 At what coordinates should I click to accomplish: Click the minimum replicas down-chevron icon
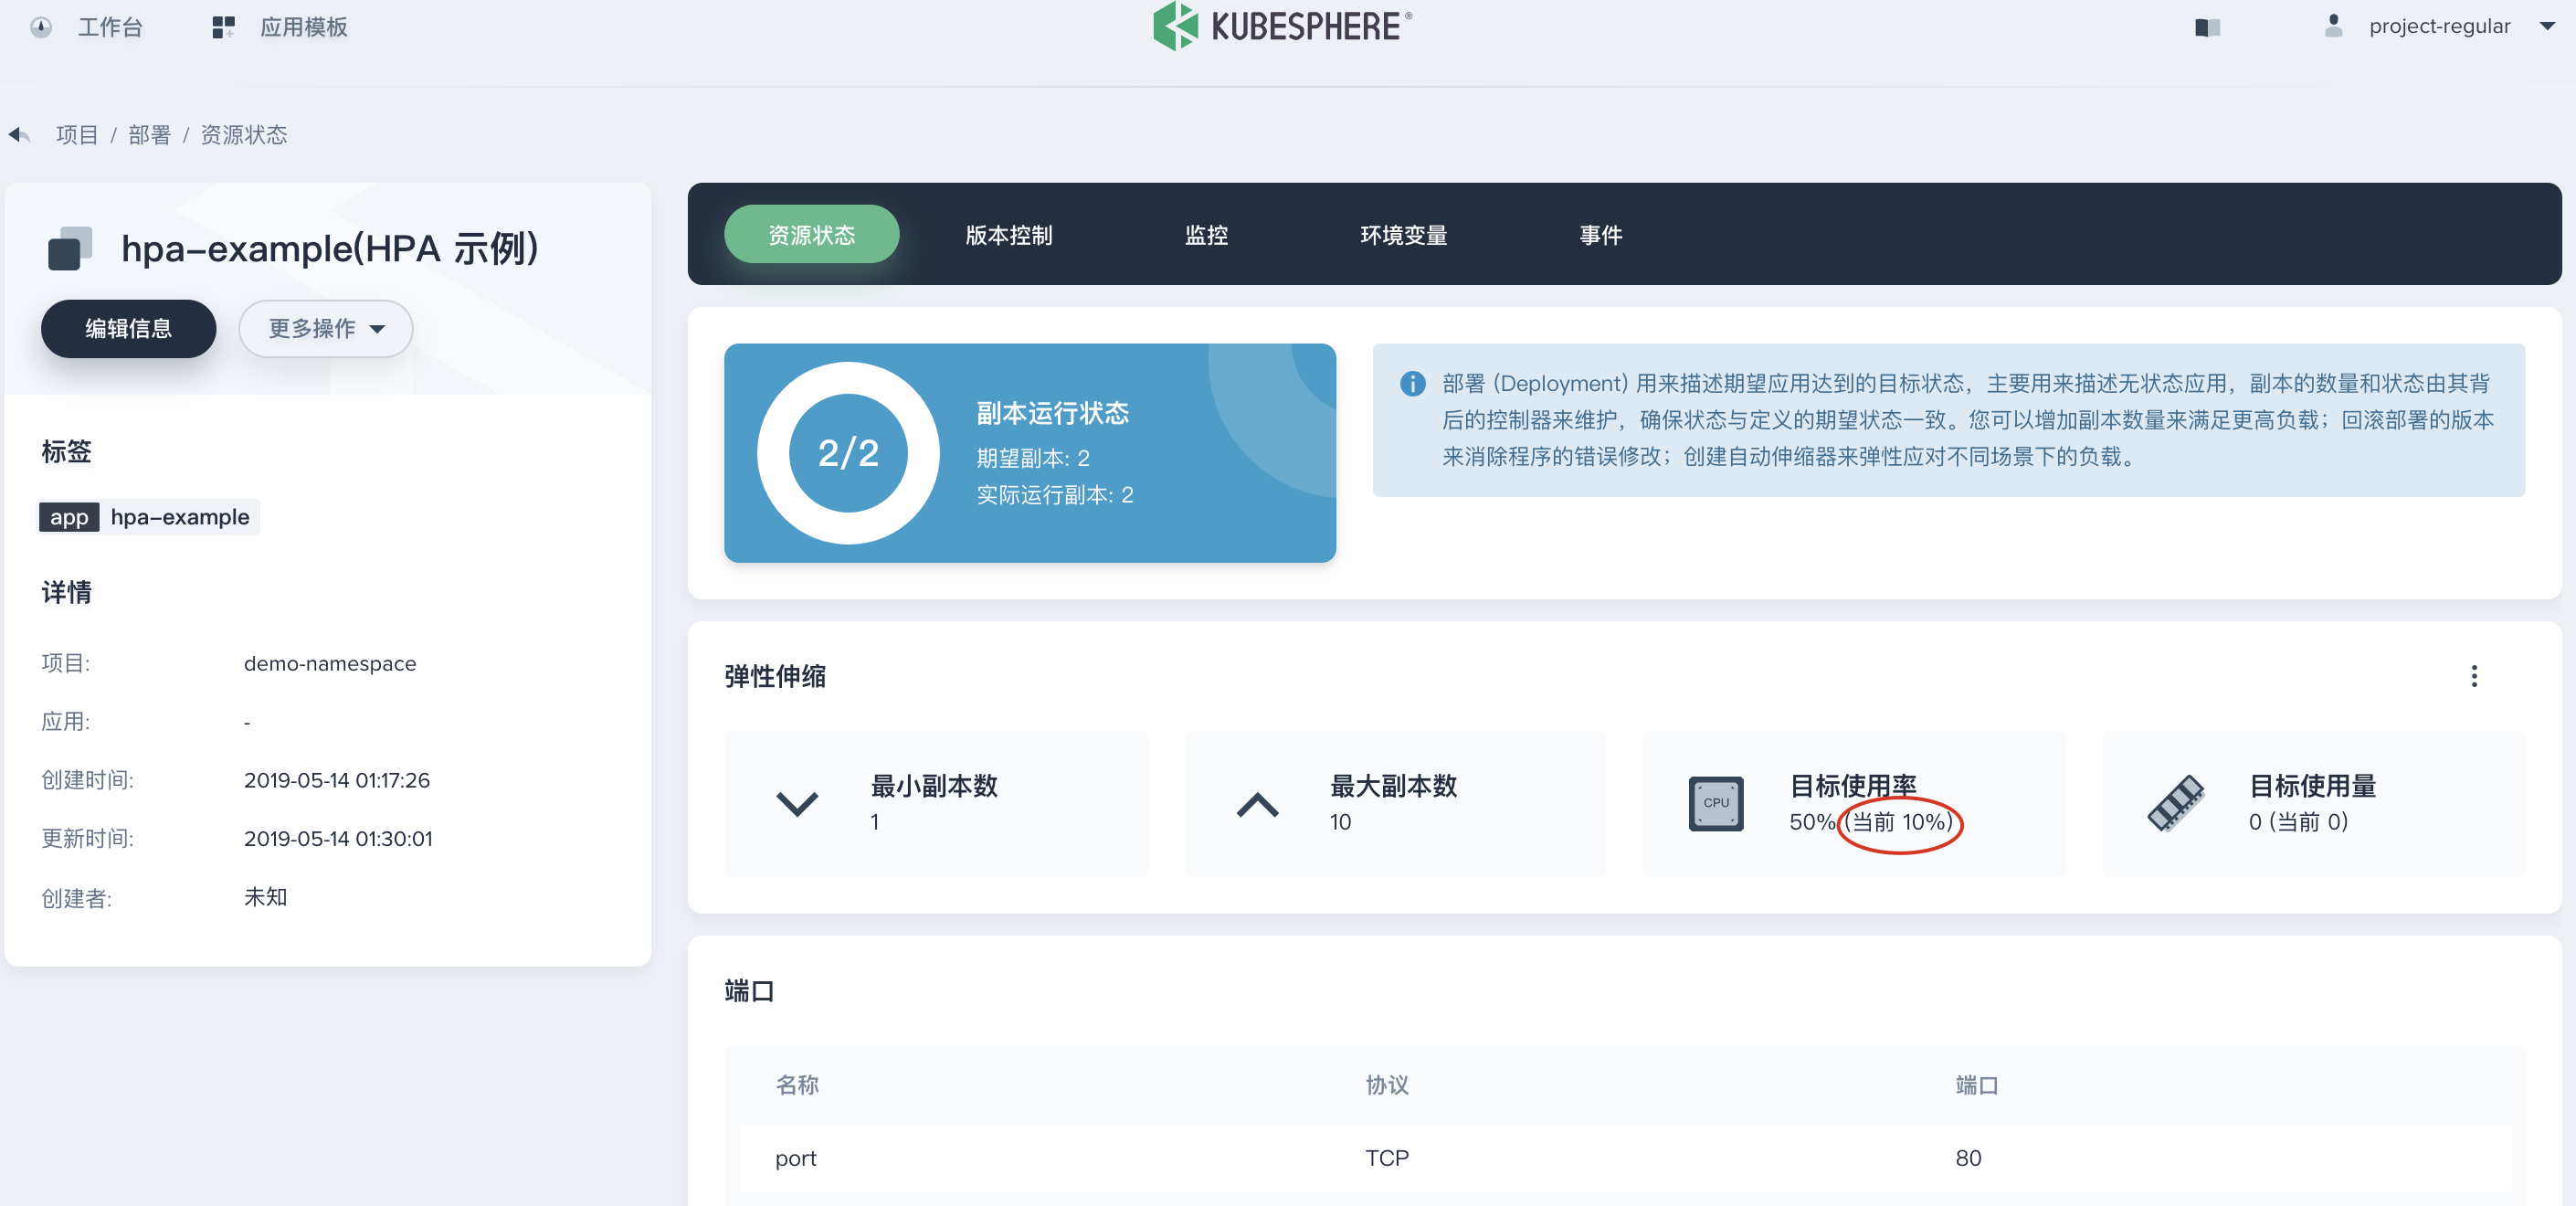click(x=797, y=804)
